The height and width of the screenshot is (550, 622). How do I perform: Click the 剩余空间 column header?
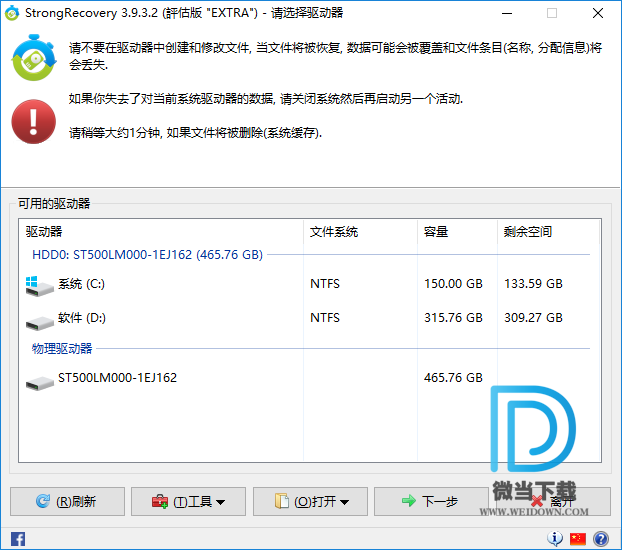point(548,232)
